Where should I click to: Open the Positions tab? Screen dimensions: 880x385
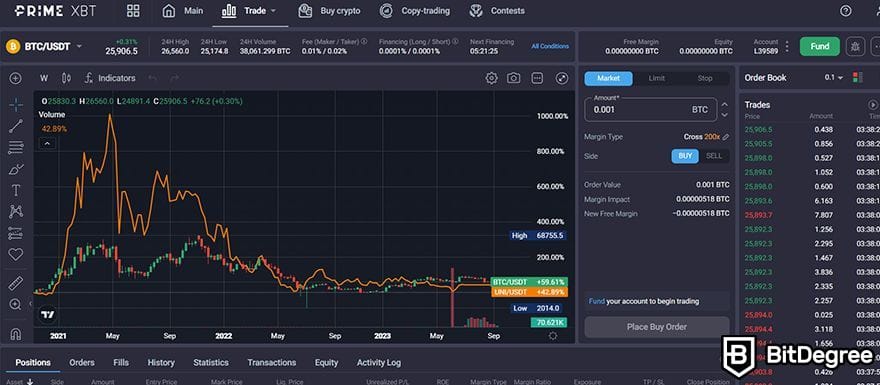pos(33,363)
